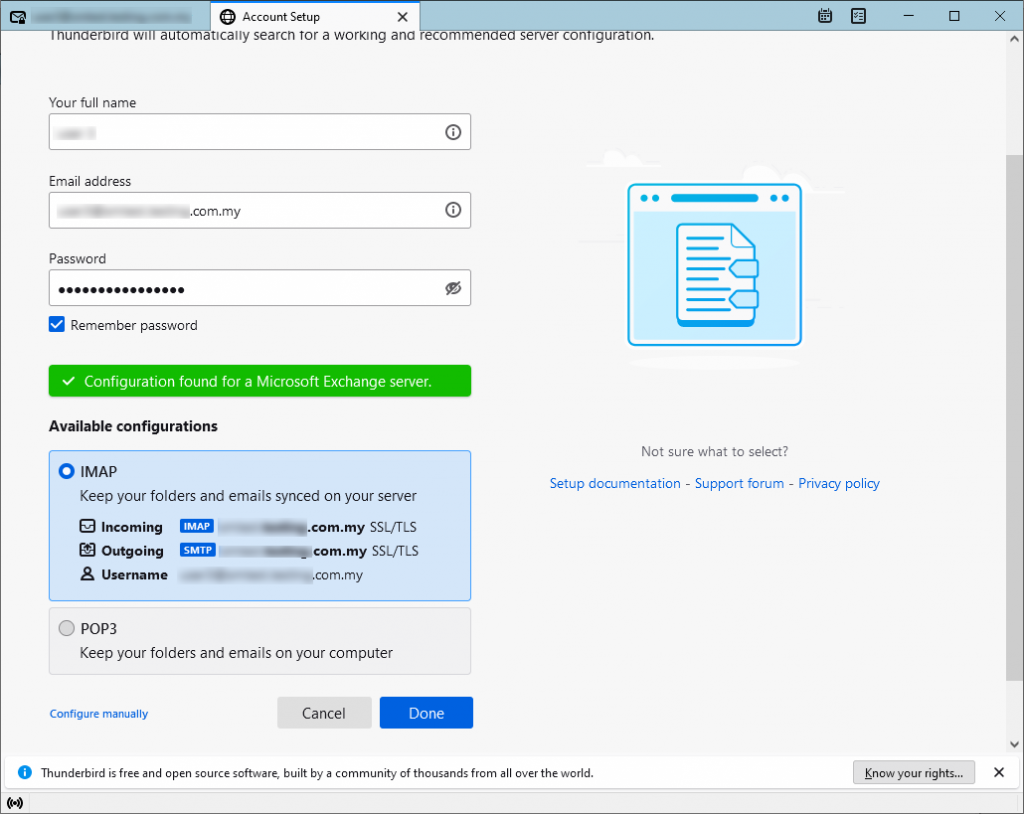Show info for full name field

(453, 132)
